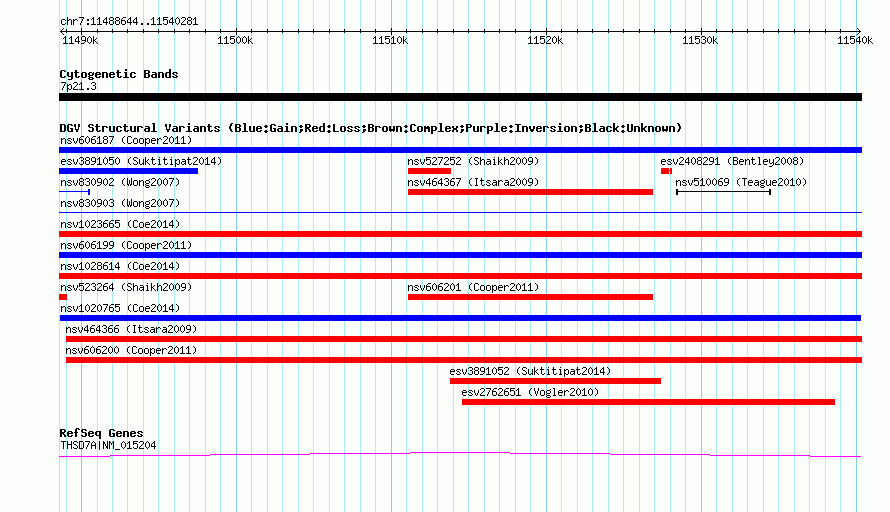
Task: Select nsv606200 (Cooper2011) label
Action: (x=131, y=350)
